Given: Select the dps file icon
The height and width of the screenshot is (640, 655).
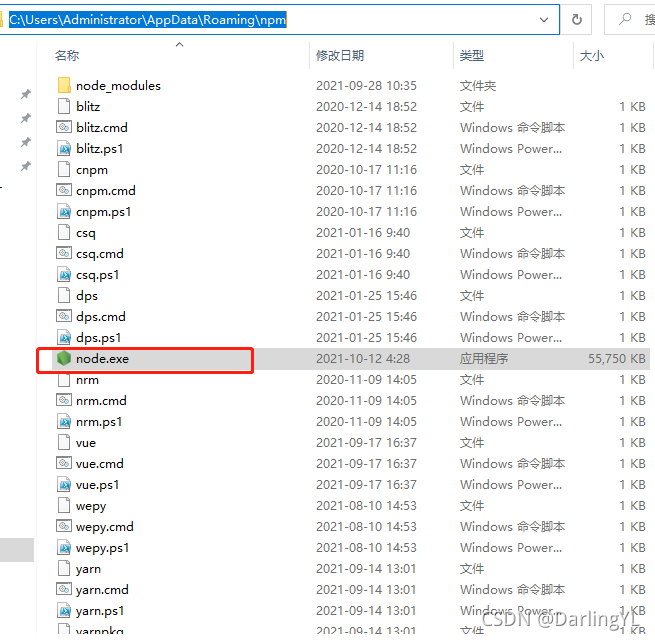Looking at the screenshot, I should [x=64, y=295].
